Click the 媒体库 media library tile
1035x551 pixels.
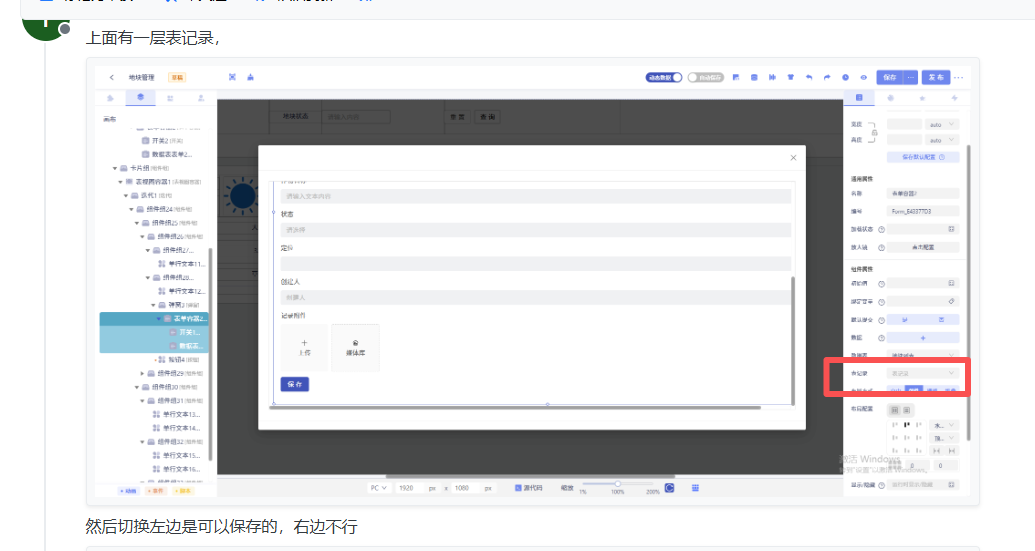coord(355,348)
